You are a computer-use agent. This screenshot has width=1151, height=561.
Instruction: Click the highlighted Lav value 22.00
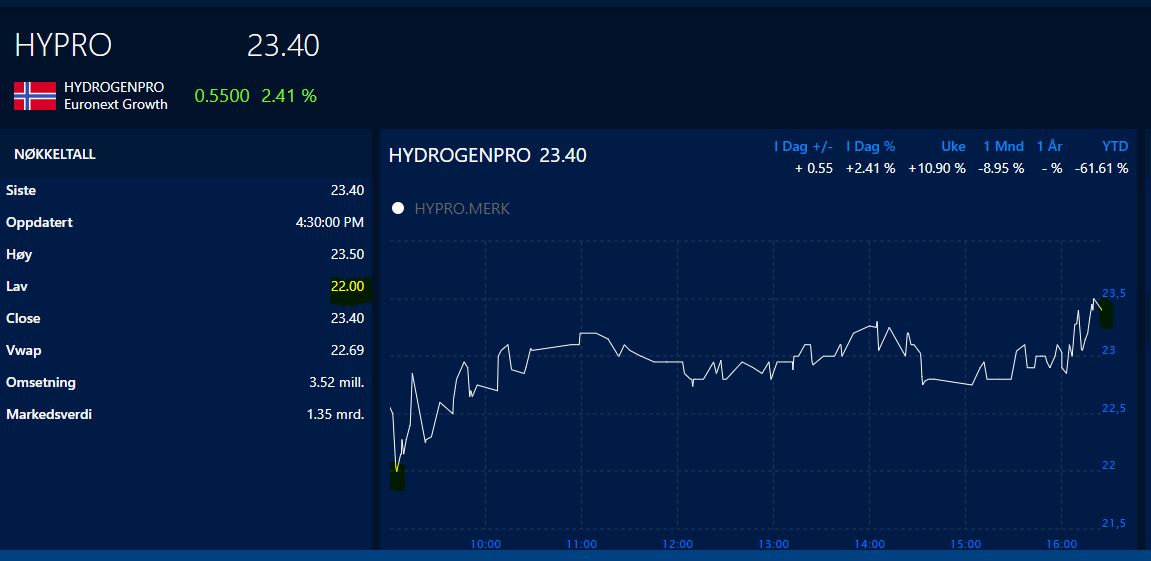(347, 286)
